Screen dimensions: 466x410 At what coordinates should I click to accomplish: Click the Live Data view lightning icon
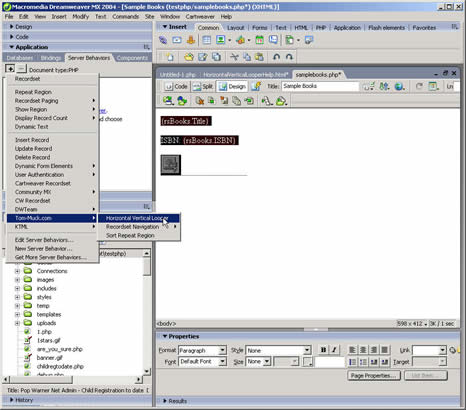click(256, 87)
